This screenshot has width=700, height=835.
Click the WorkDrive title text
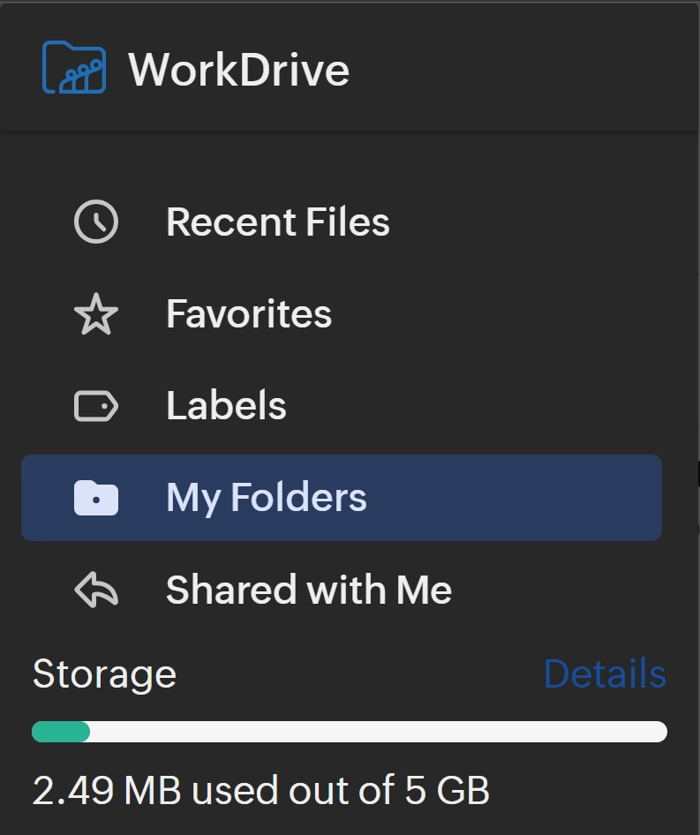coord(239,70)
